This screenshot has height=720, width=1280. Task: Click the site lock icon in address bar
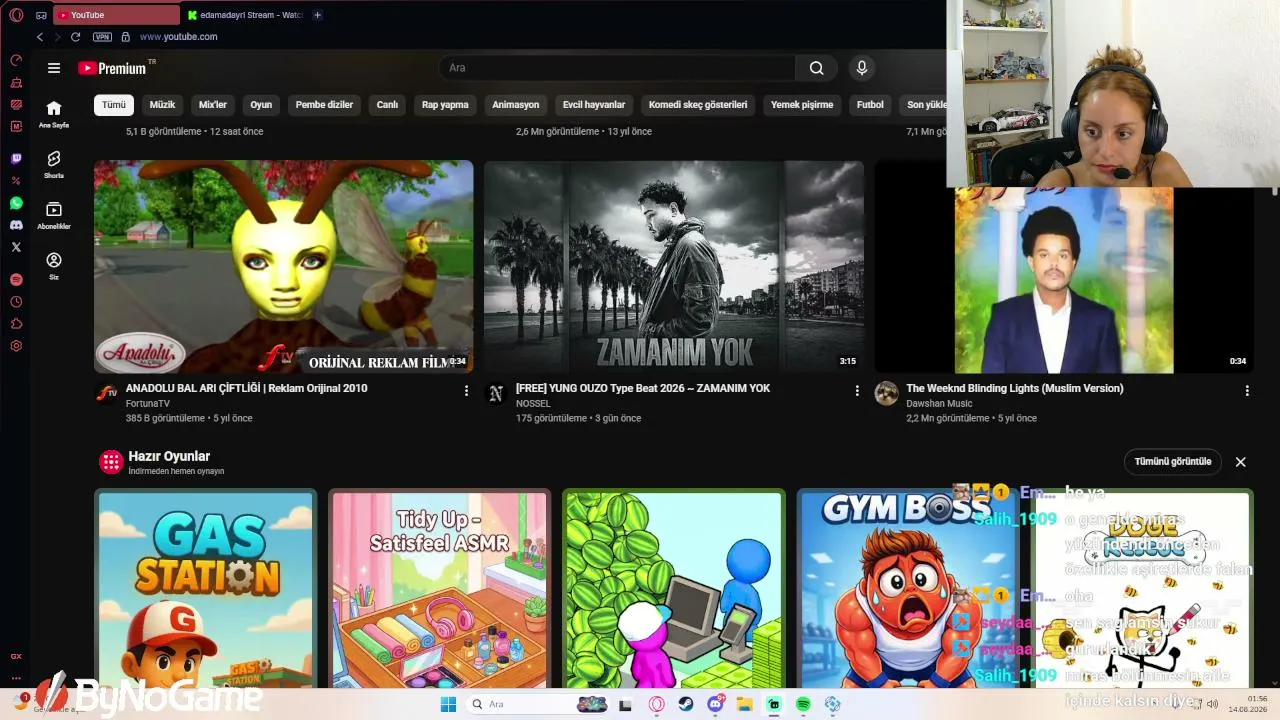pos(125,37)
